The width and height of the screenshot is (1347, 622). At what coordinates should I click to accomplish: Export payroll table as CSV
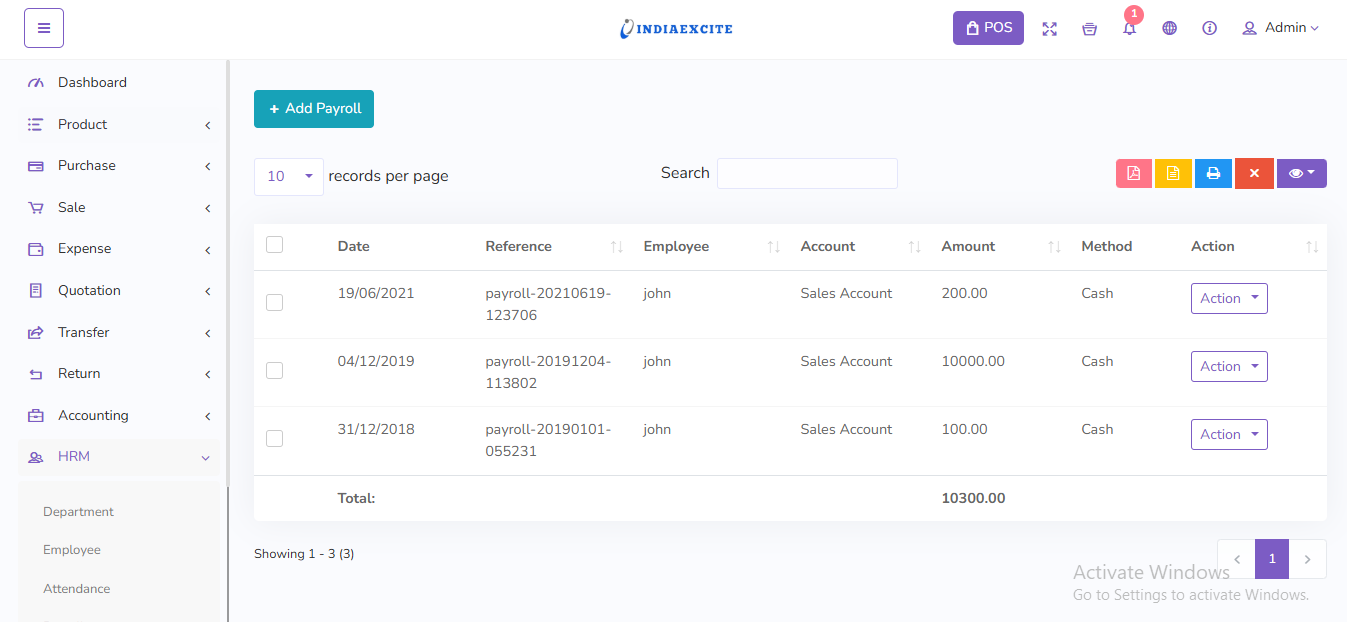pos(1173,174)
